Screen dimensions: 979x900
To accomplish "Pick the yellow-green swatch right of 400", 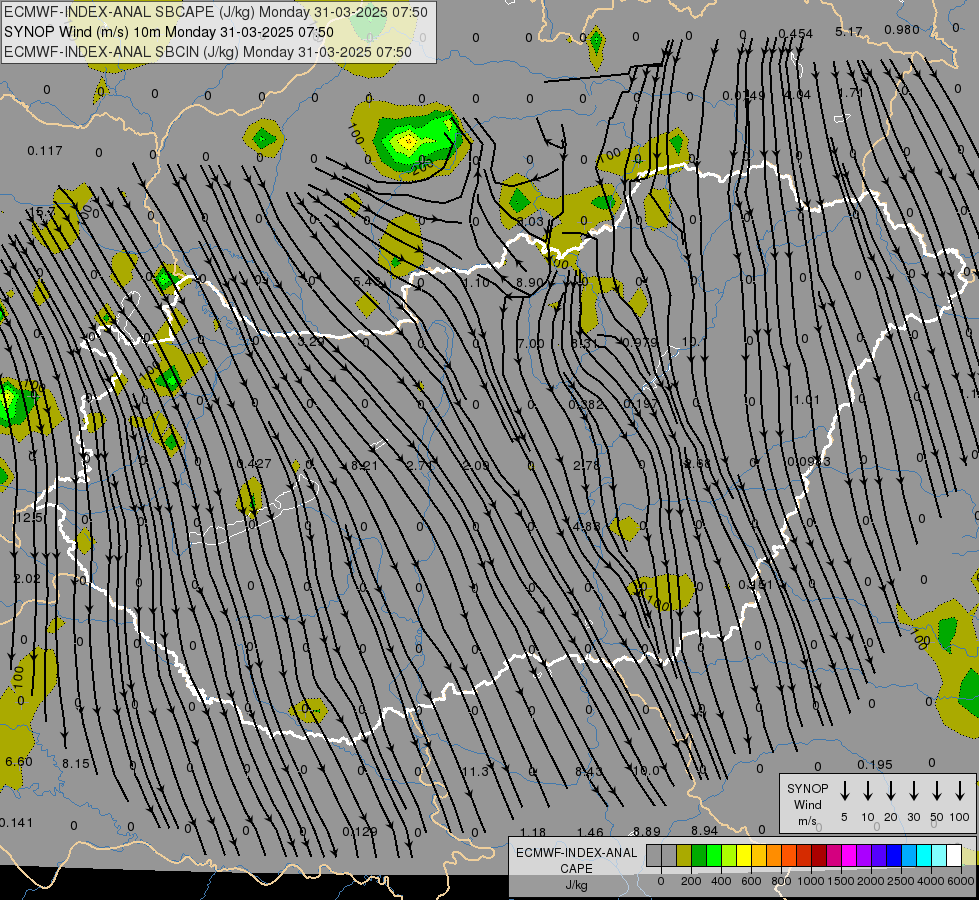I will click(x=729, y=855).
